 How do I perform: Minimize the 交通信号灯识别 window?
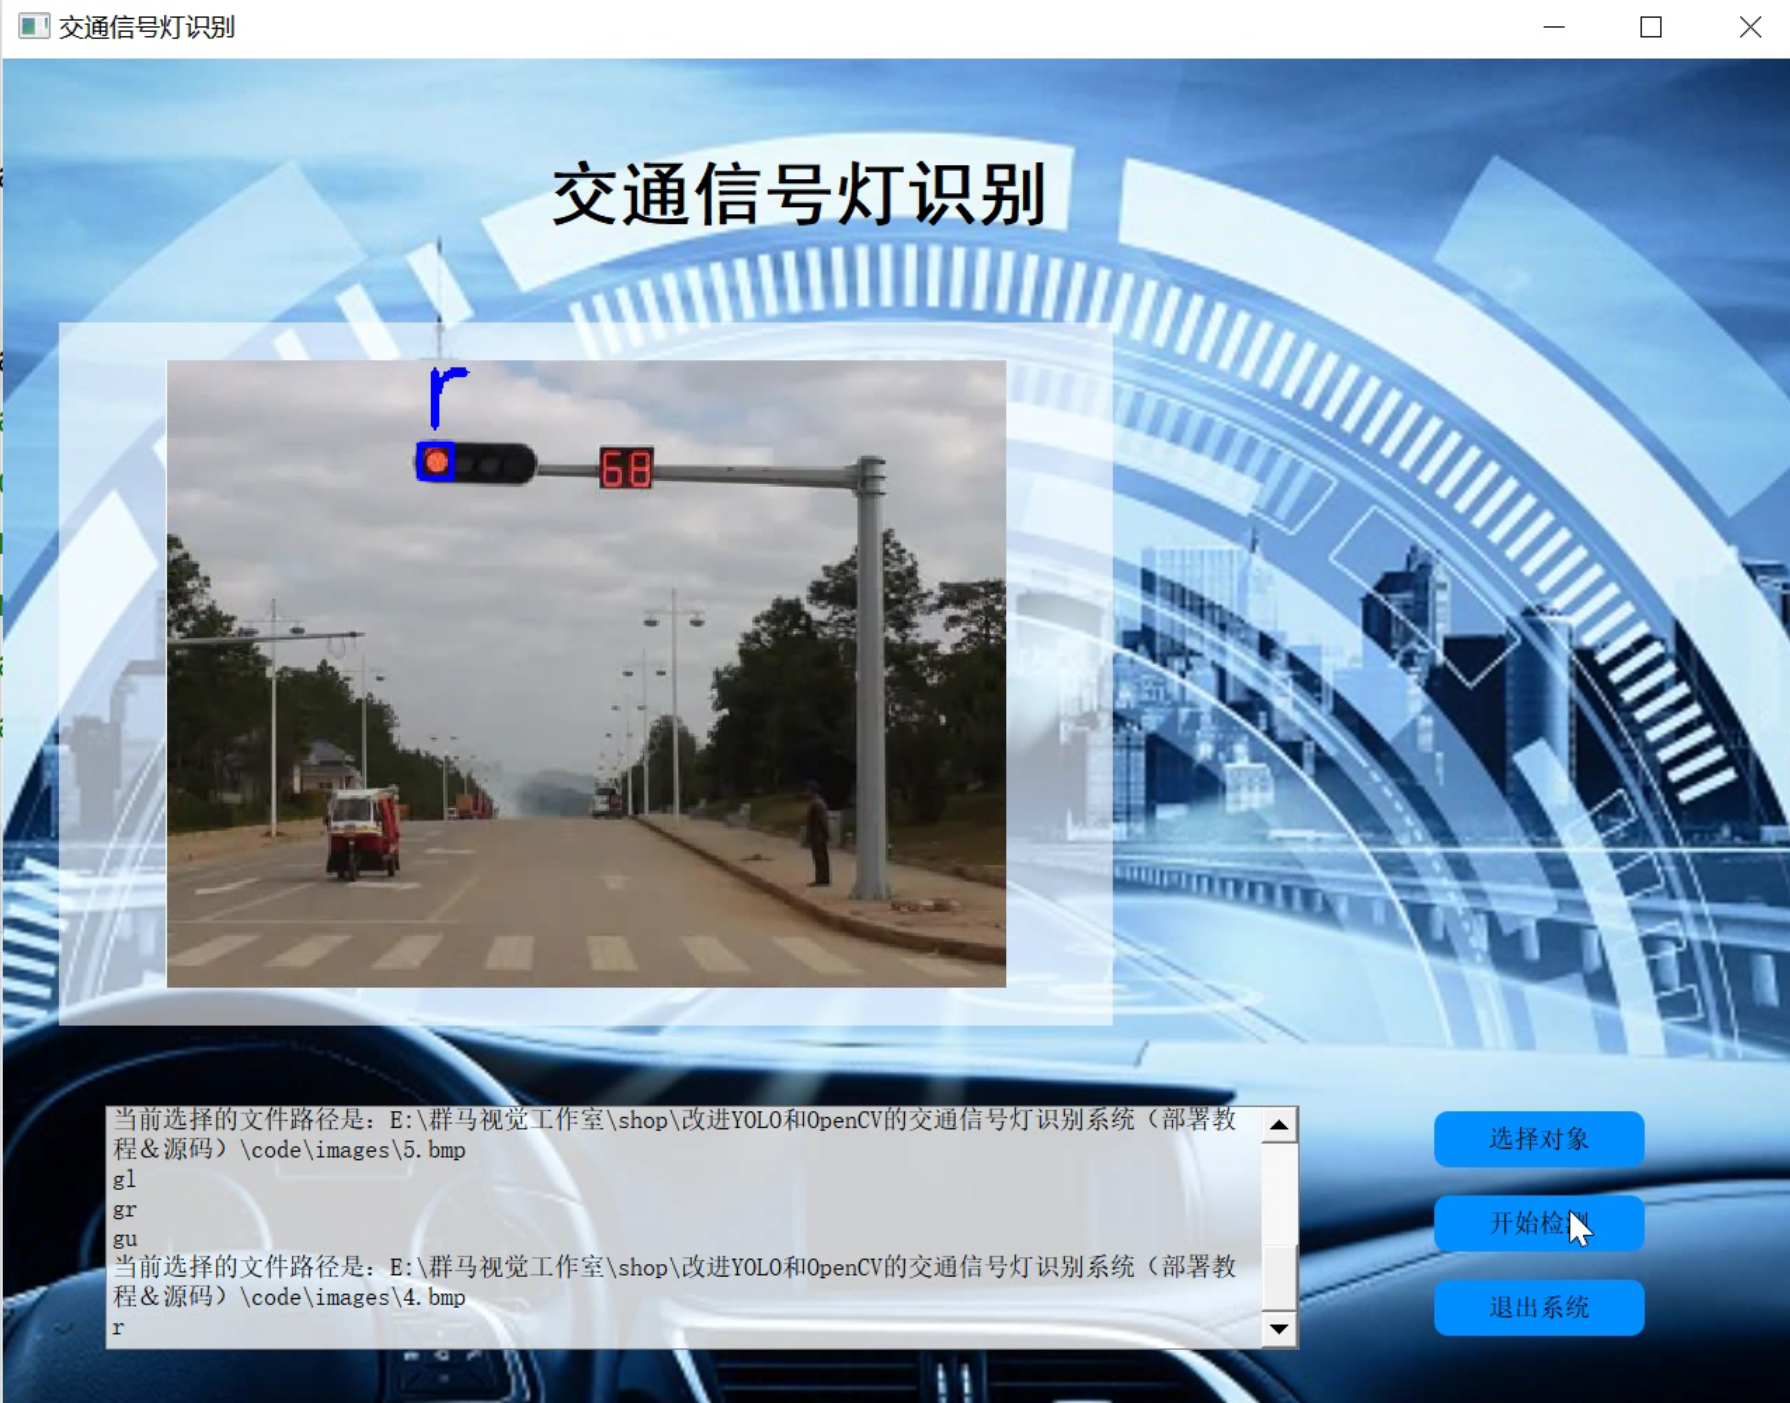(1553, 27)
